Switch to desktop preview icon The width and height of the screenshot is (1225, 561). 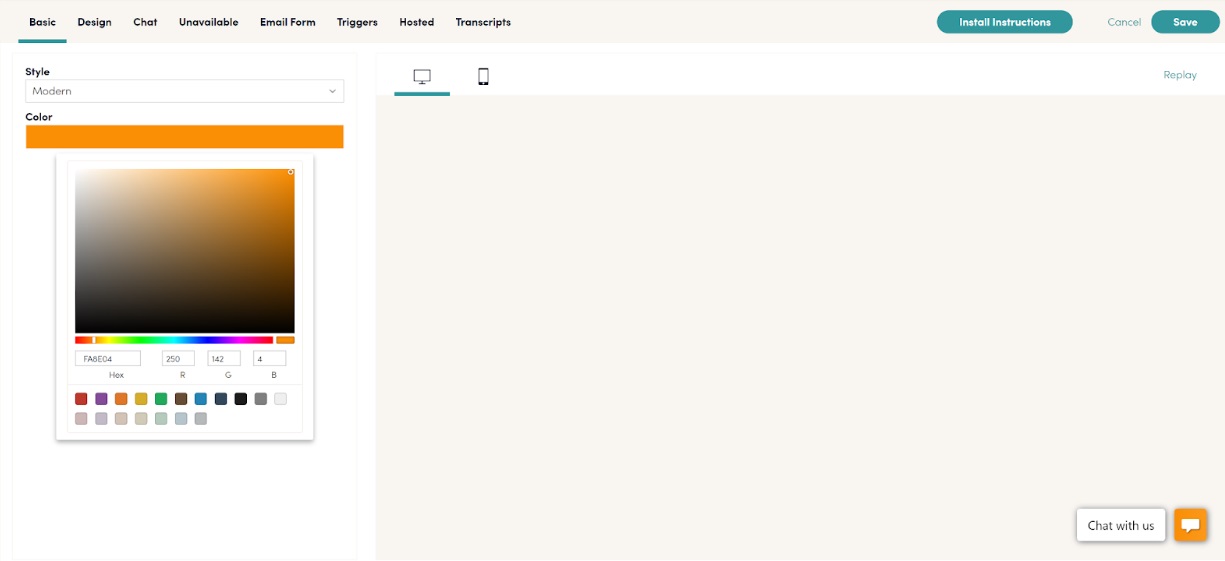coord(422,77)
